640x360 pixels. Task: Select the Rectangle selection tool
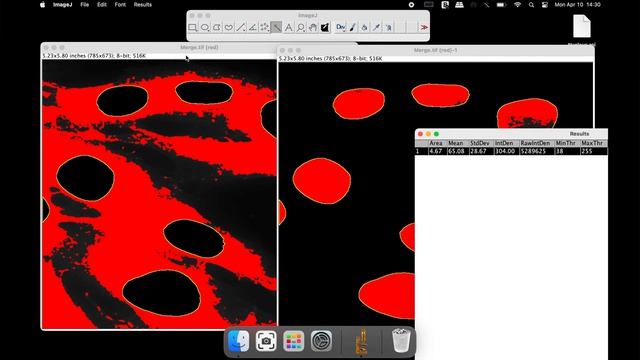[193, 27]
